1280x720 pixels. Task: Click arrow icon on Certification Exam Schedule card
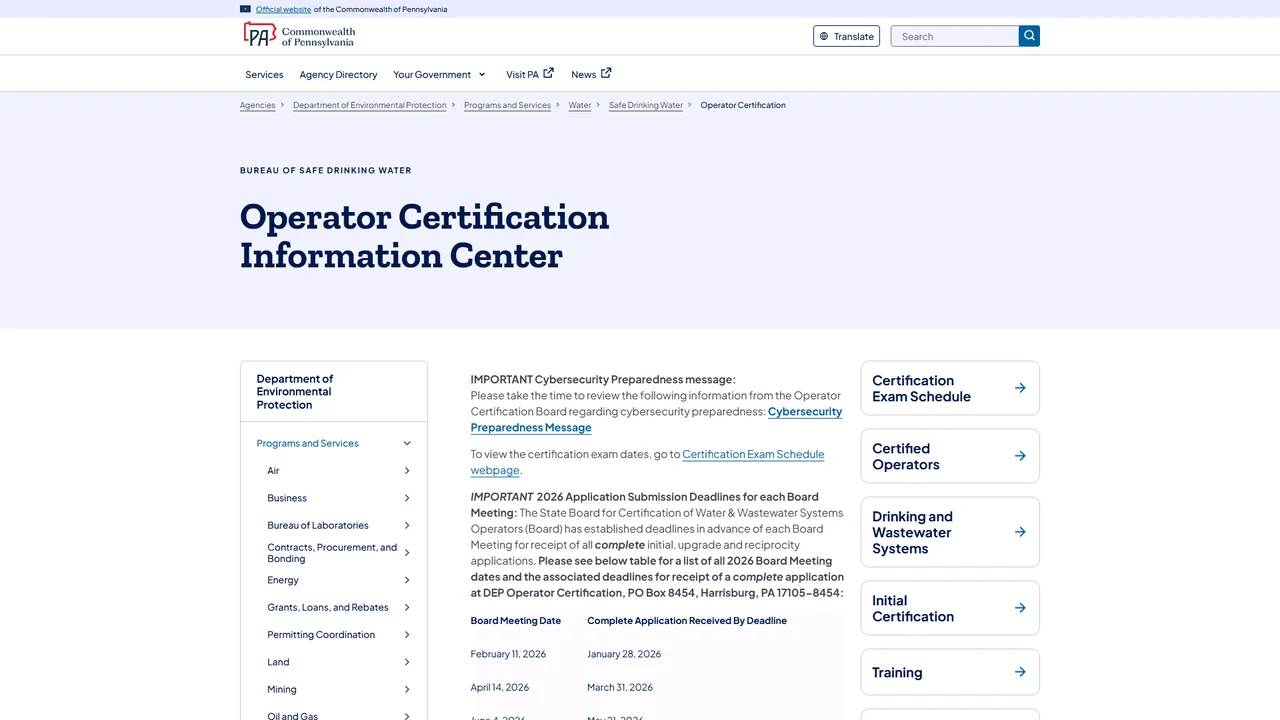pyautogui.click(x=1020, y=388)
